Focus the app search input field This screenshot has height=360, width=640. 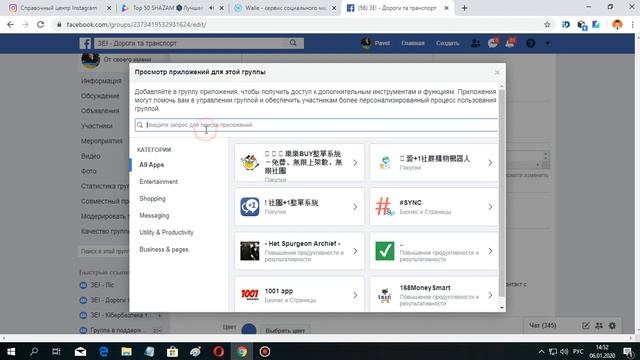click(316, 125)
